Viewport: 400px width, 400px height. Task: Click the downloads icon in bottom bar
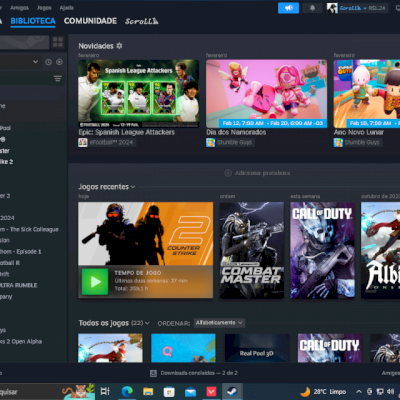[x=153, y=373]
